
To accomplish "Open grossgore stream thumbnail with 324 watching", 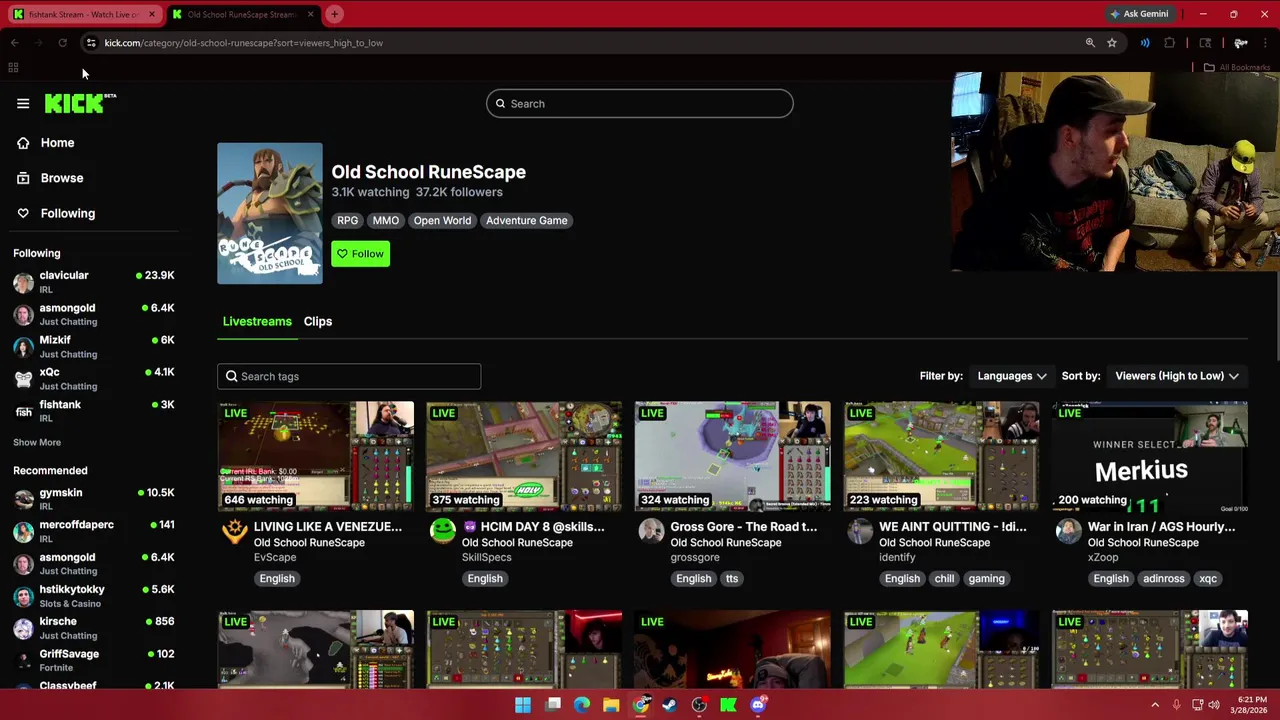I will [732, 456].
